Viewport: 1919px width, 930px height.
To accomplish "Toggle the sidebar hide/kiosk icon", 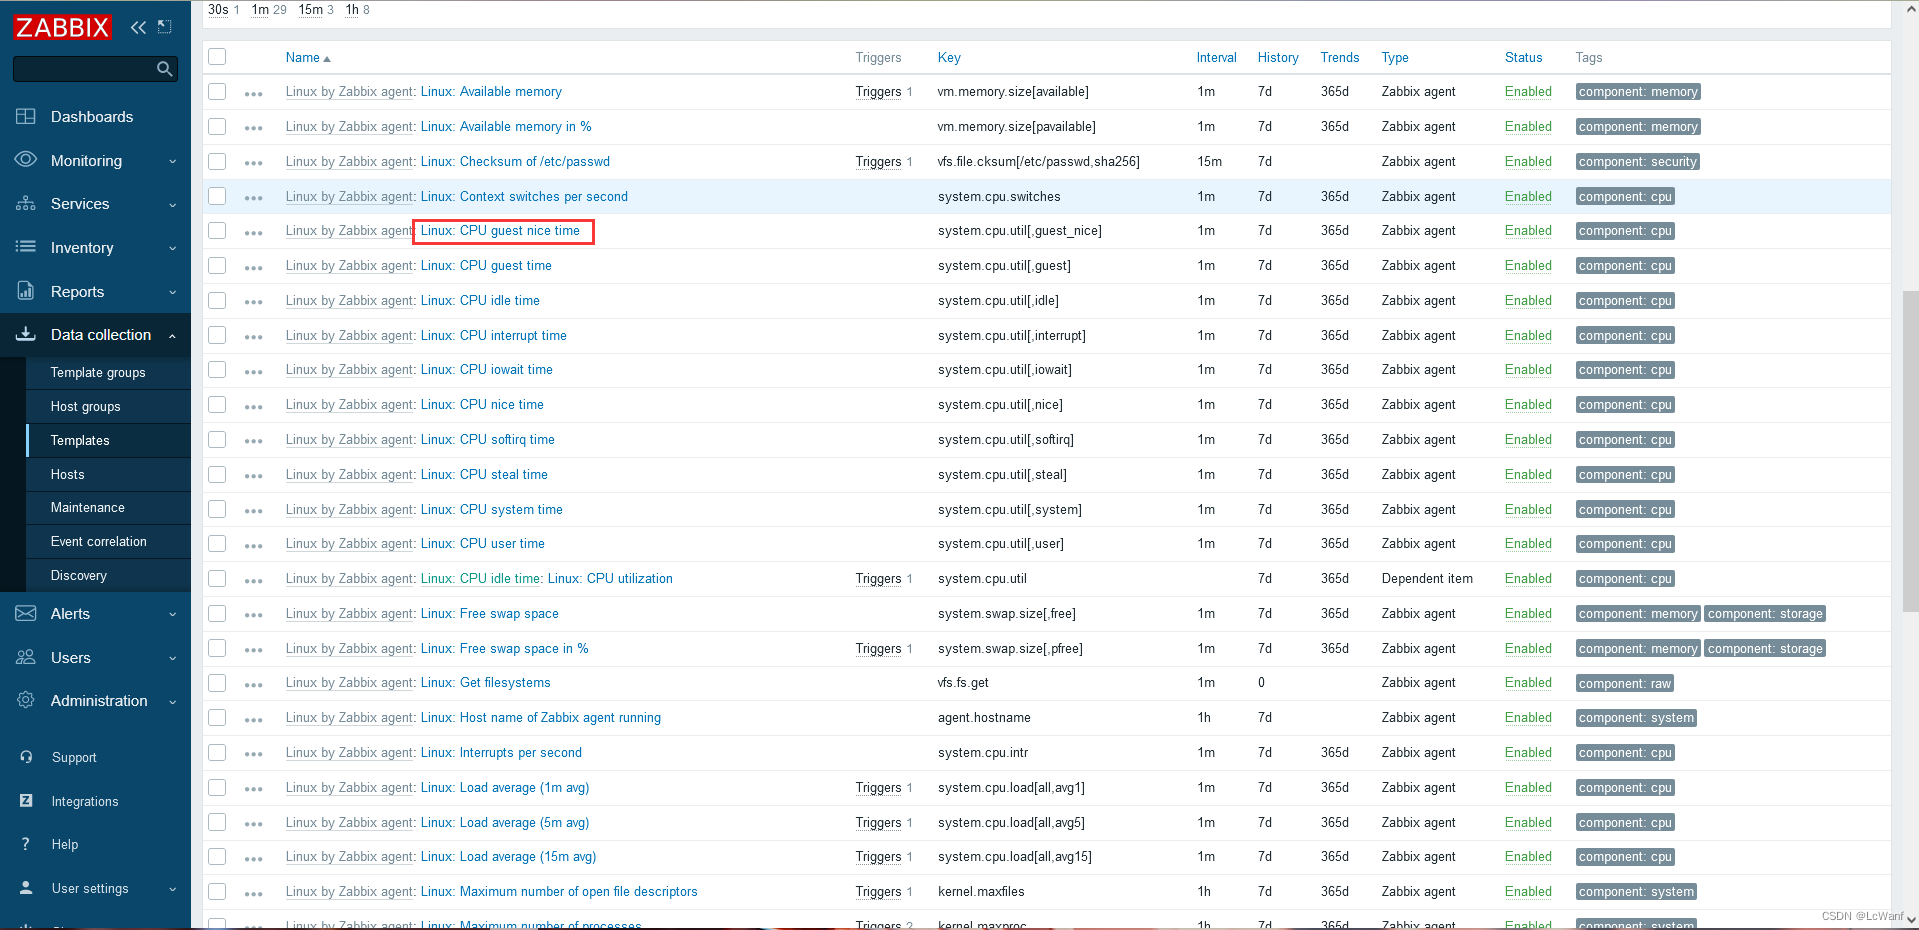I will (x=165, y=27).
